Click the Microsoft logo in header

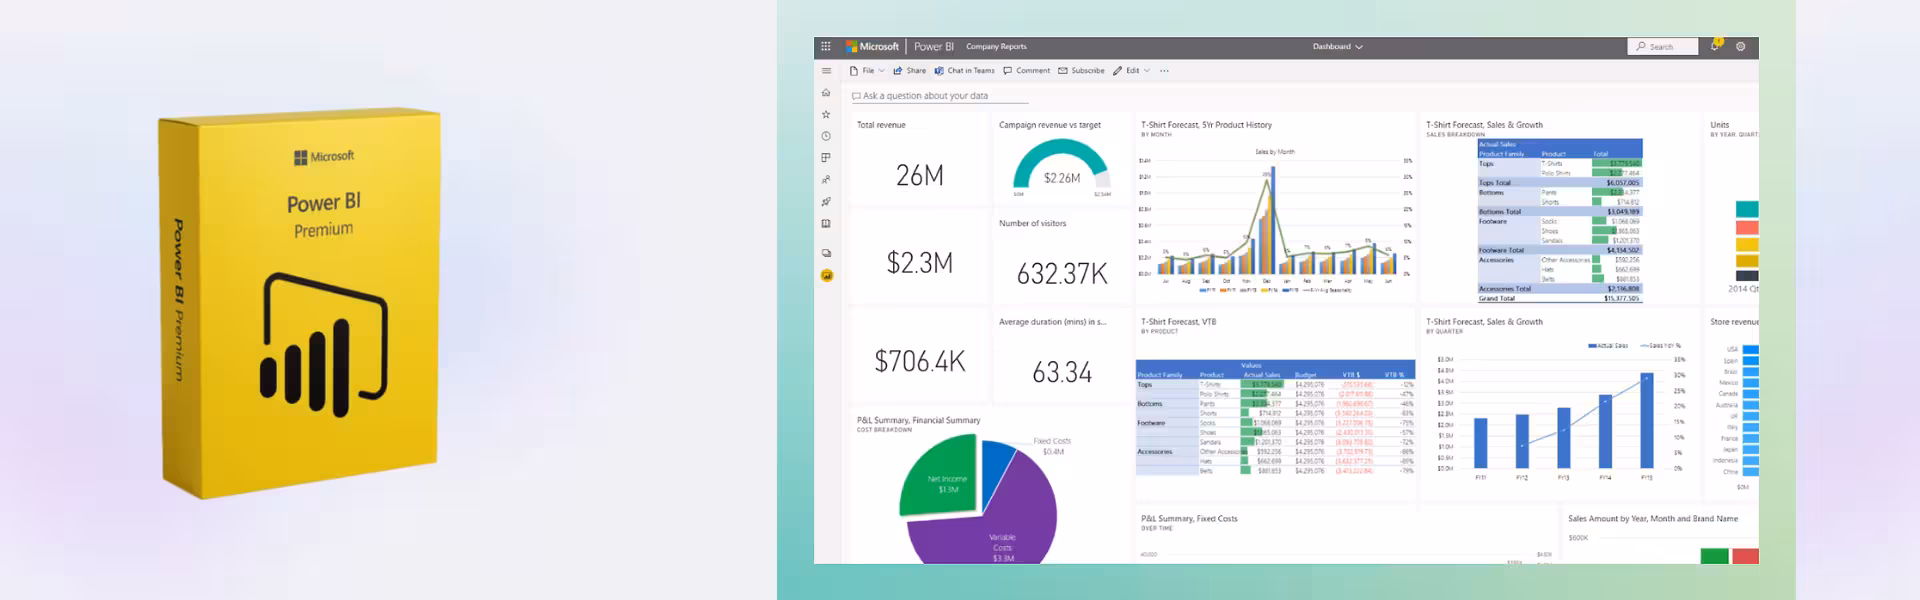(873, 46)
